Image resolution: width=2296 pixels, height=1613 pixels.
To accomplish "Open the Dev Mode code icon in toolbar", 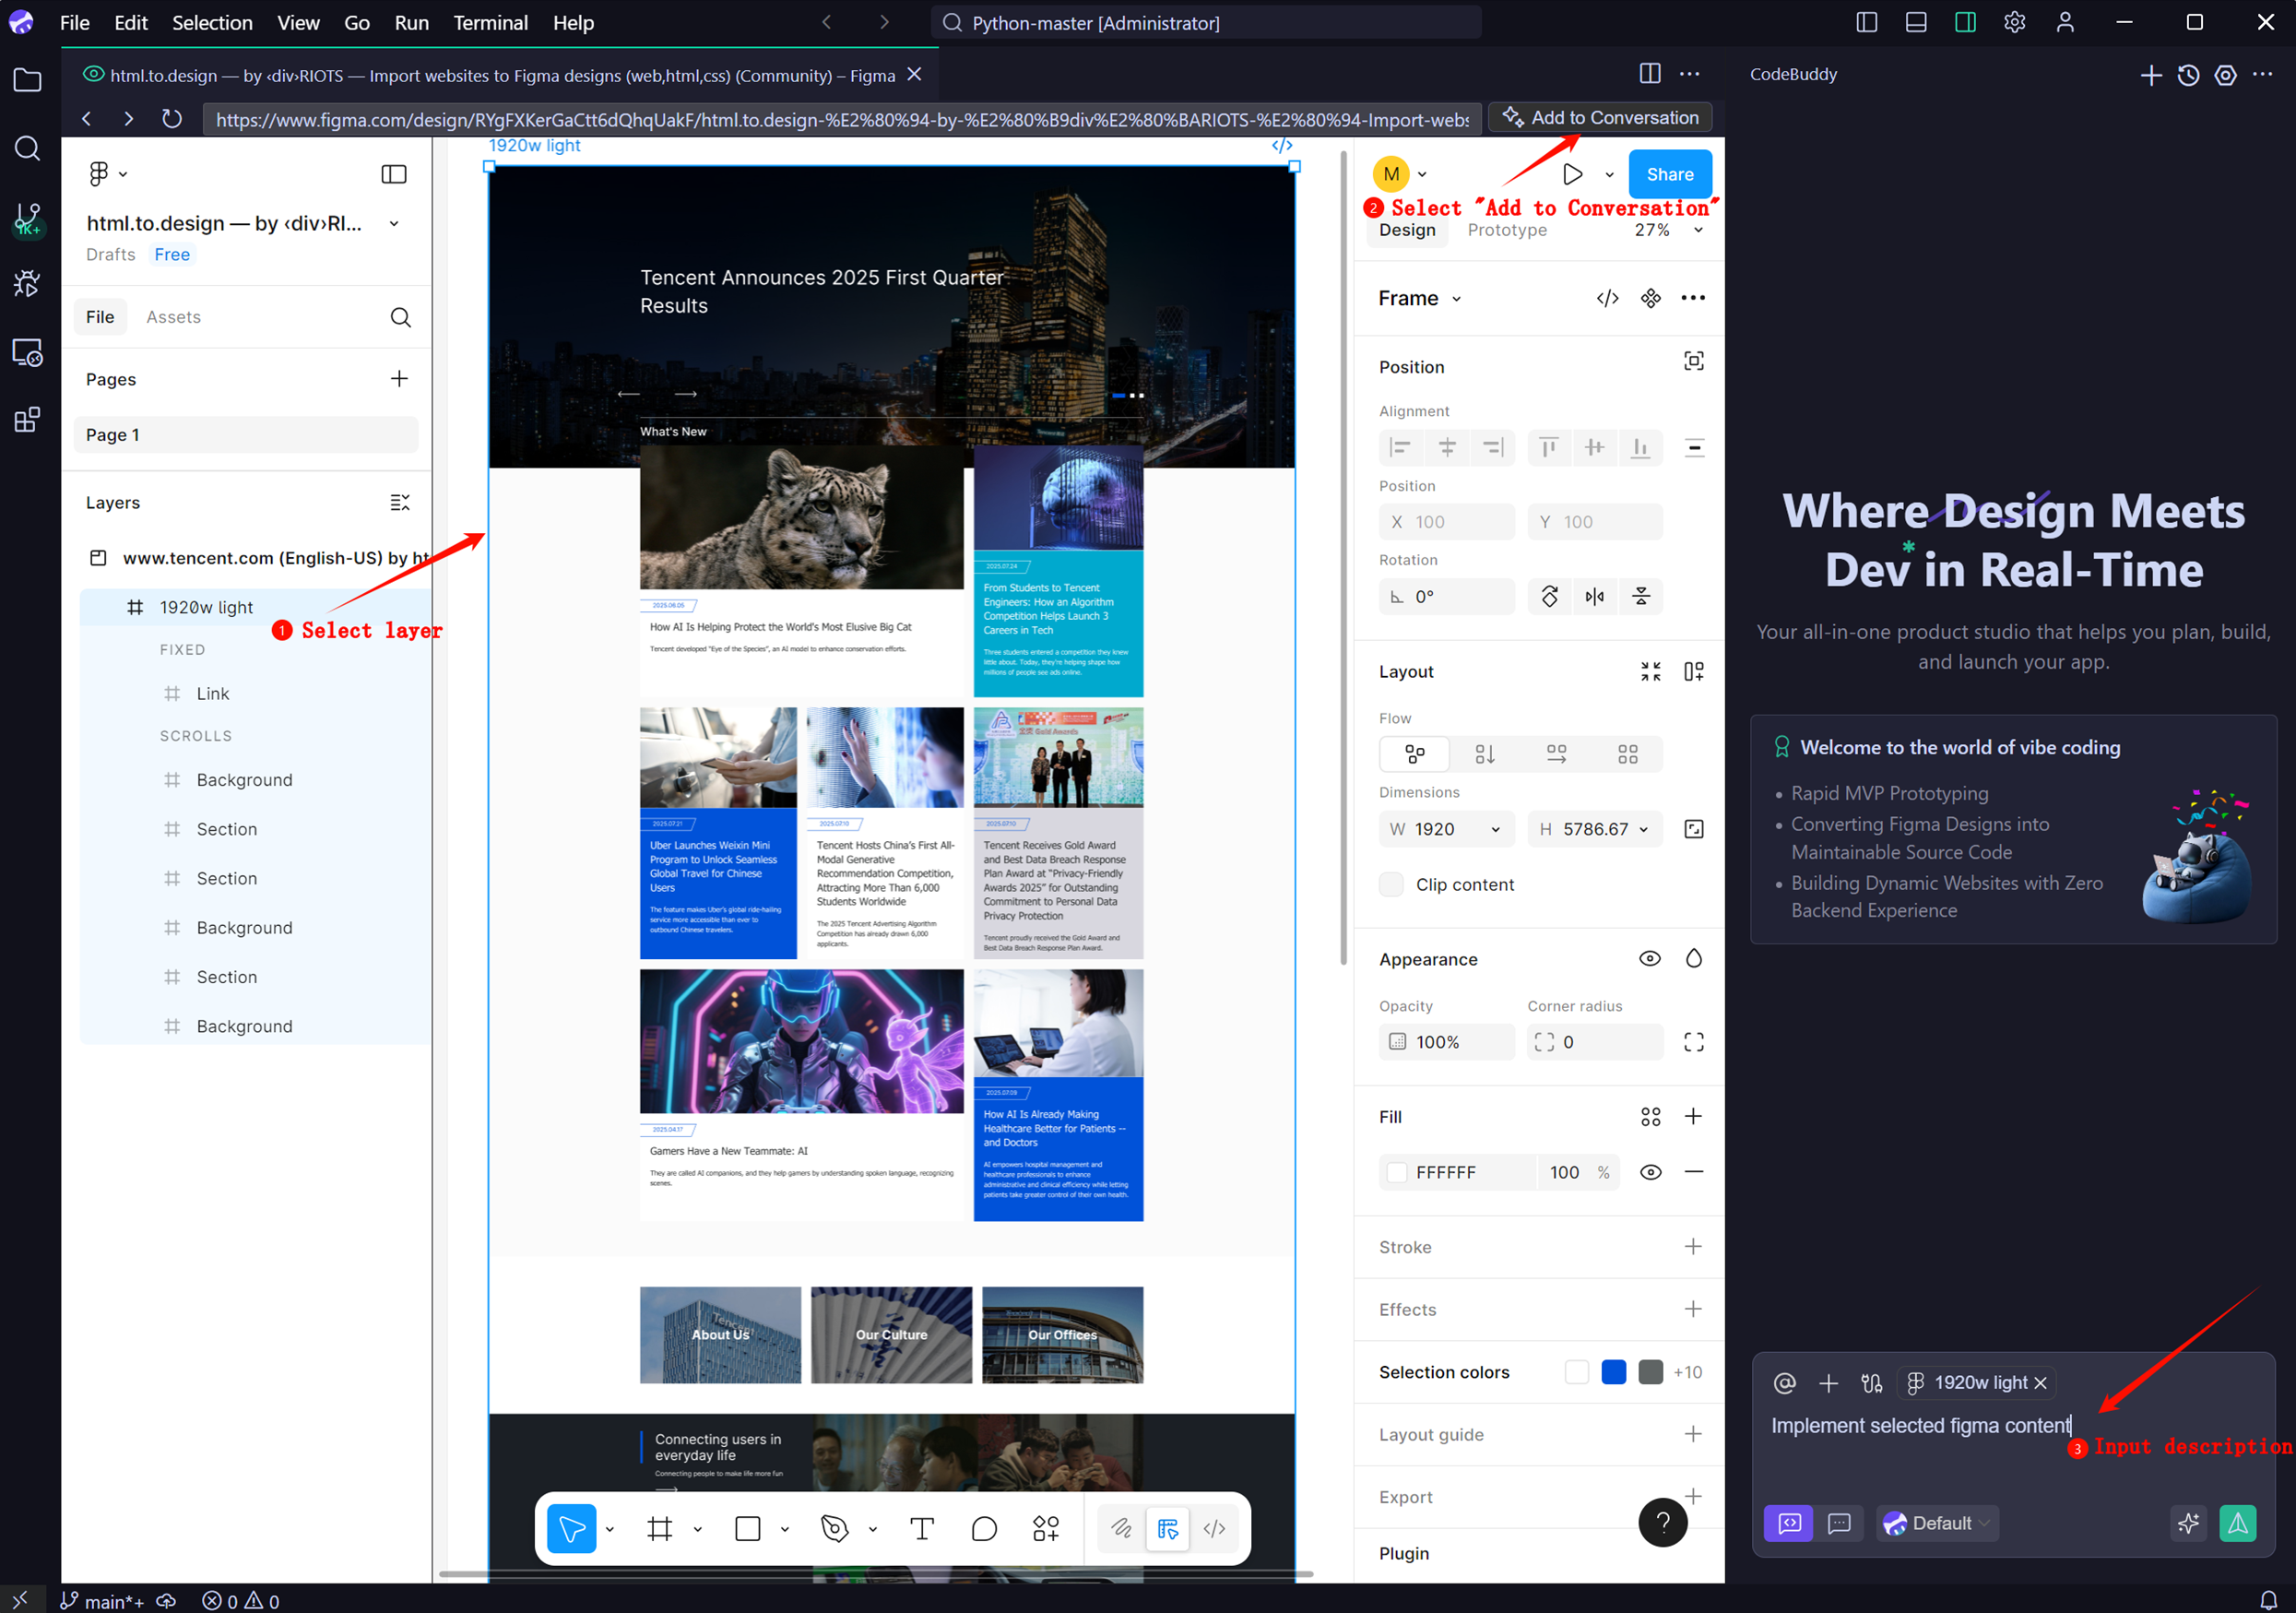I will (1214, 1528).
